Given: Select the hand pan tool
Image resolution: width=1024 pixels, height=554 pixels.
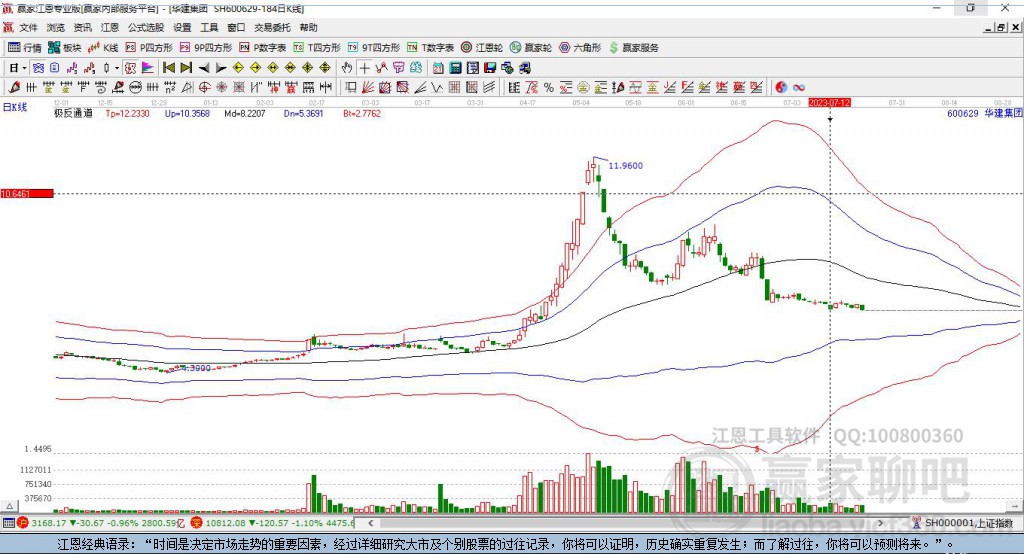Looking at the screenshot, I should 347,68.
